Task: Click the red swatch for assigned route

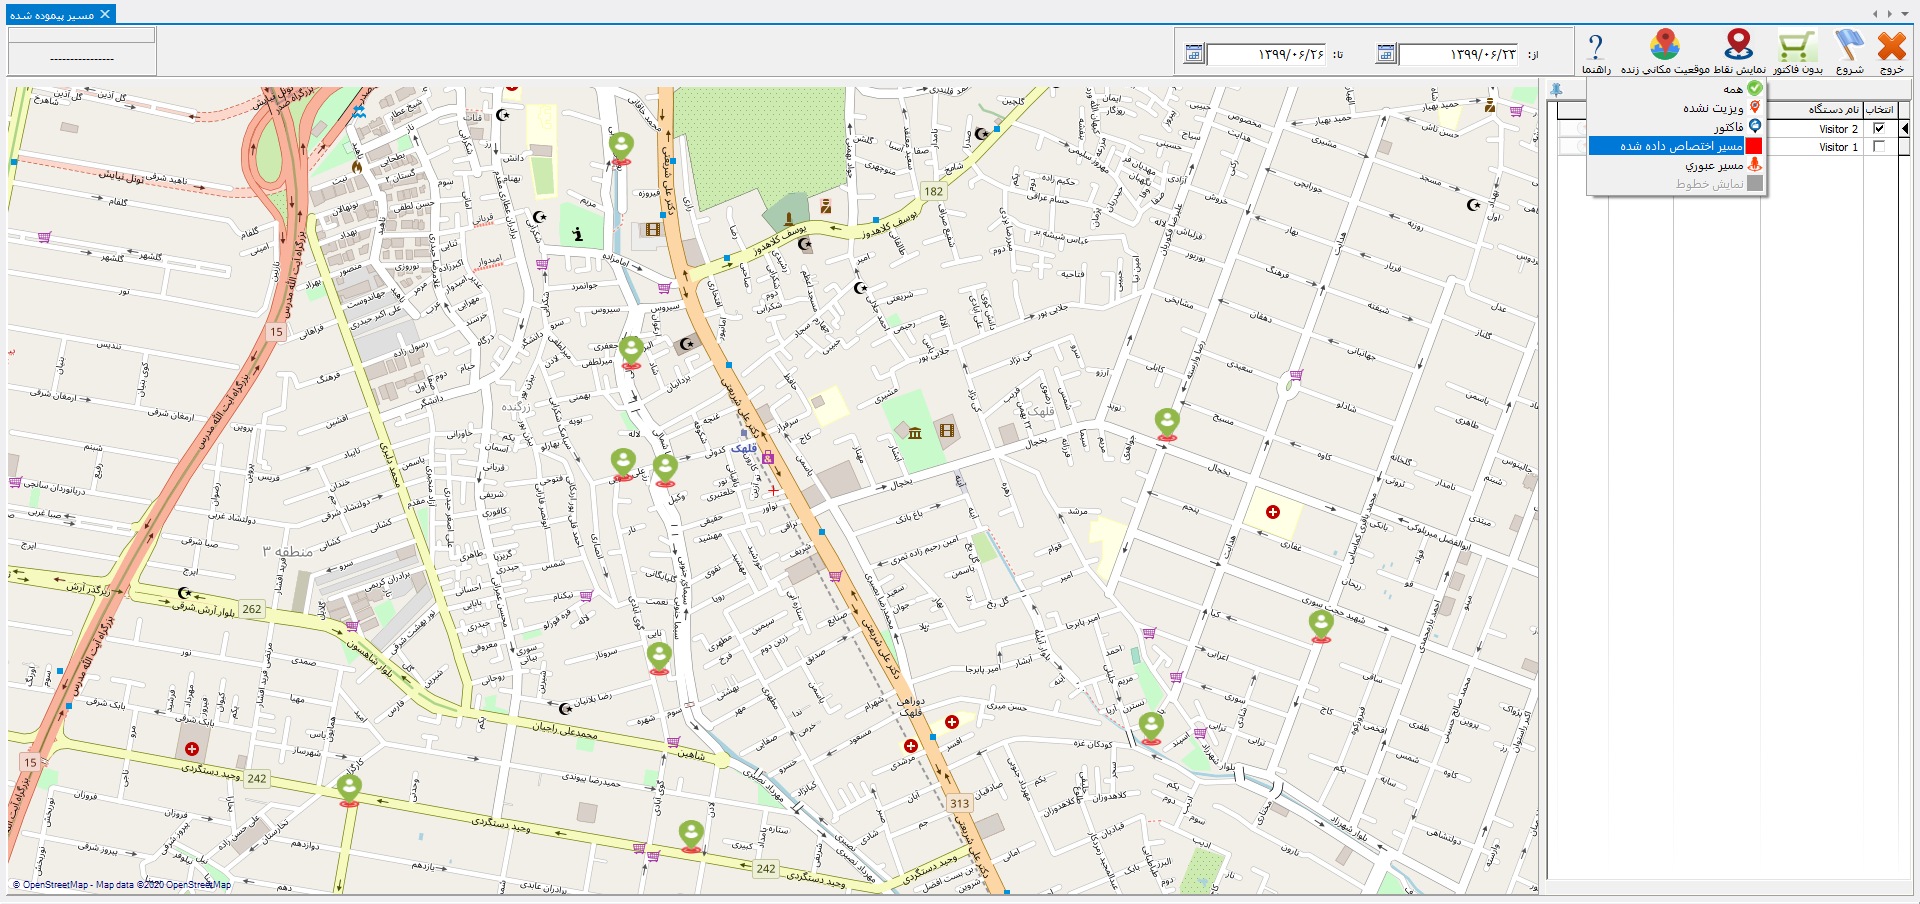Action: 1753,146
